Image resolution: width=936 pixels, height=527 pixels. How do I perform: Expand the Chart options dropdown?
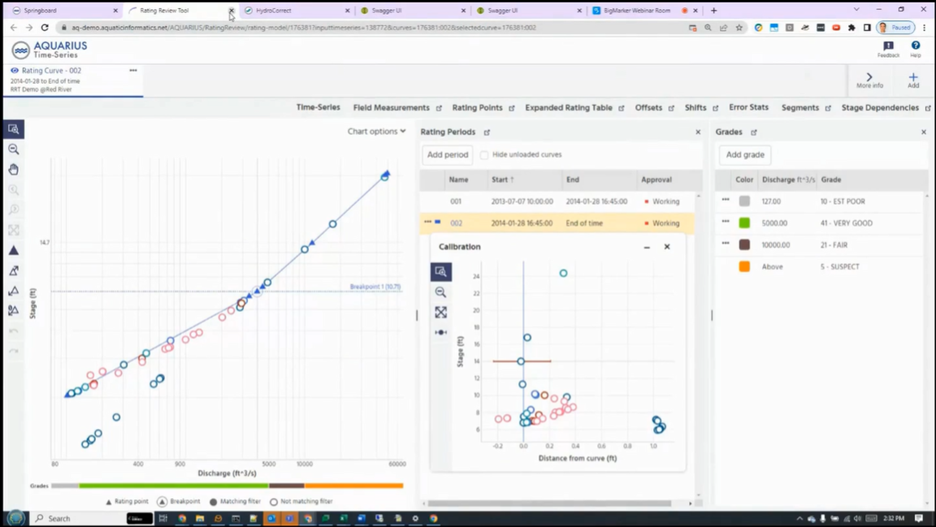376,131
